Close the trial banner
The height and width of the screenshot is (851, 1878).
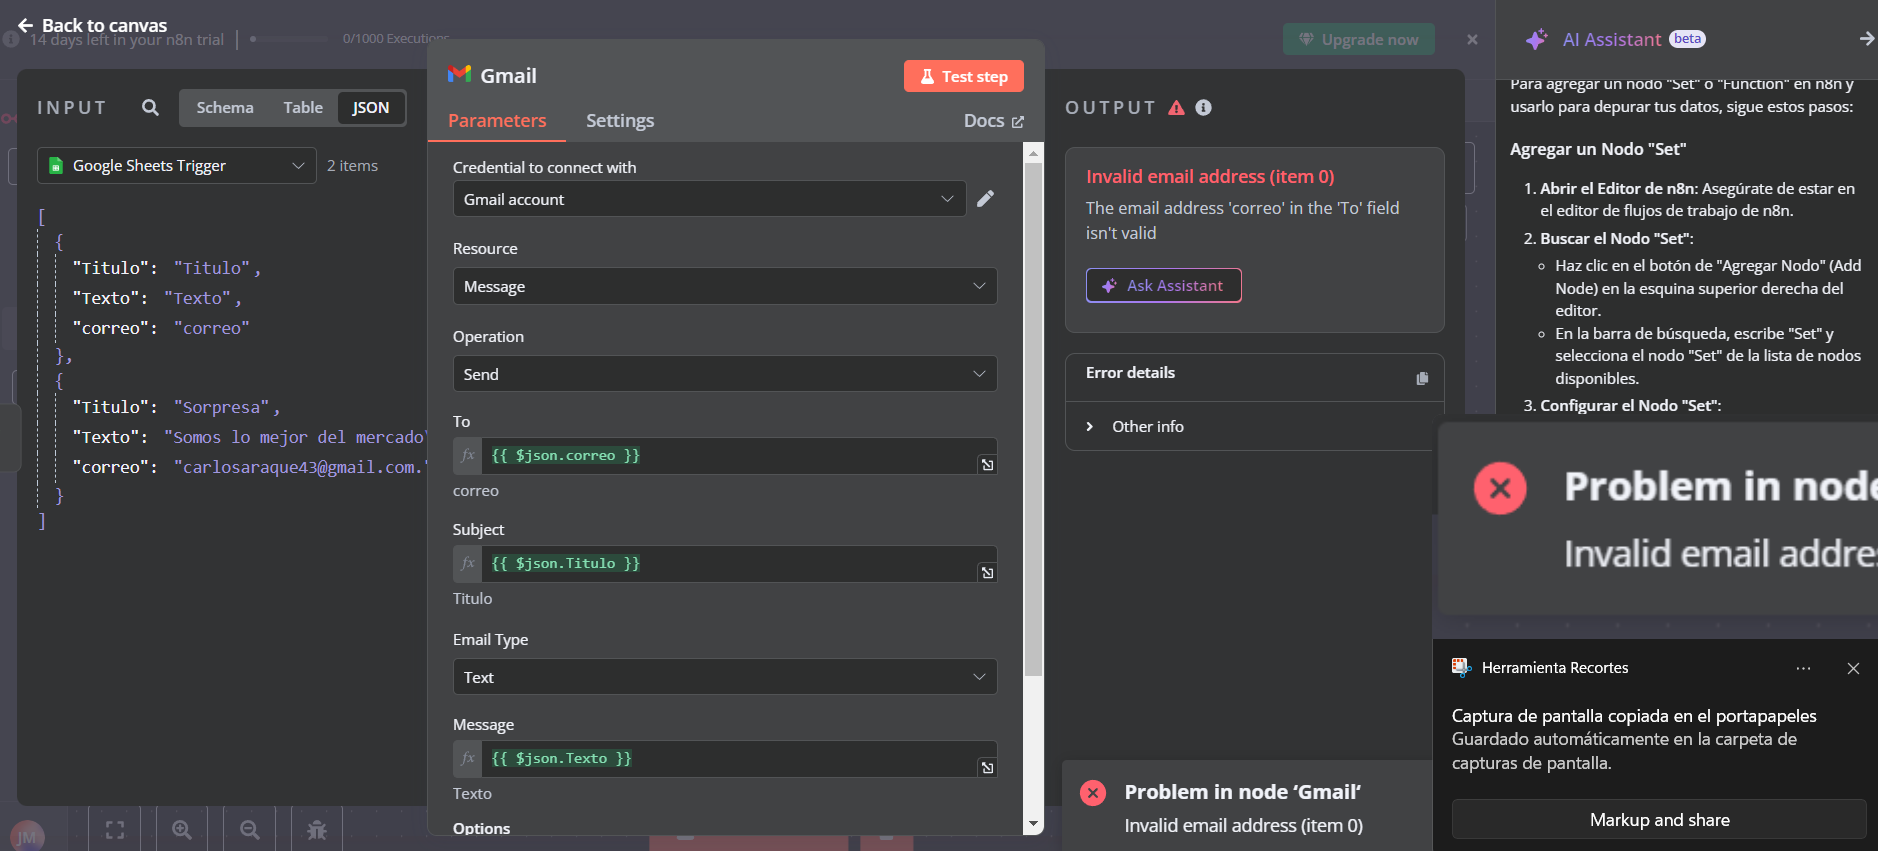tap(1472, 40)
